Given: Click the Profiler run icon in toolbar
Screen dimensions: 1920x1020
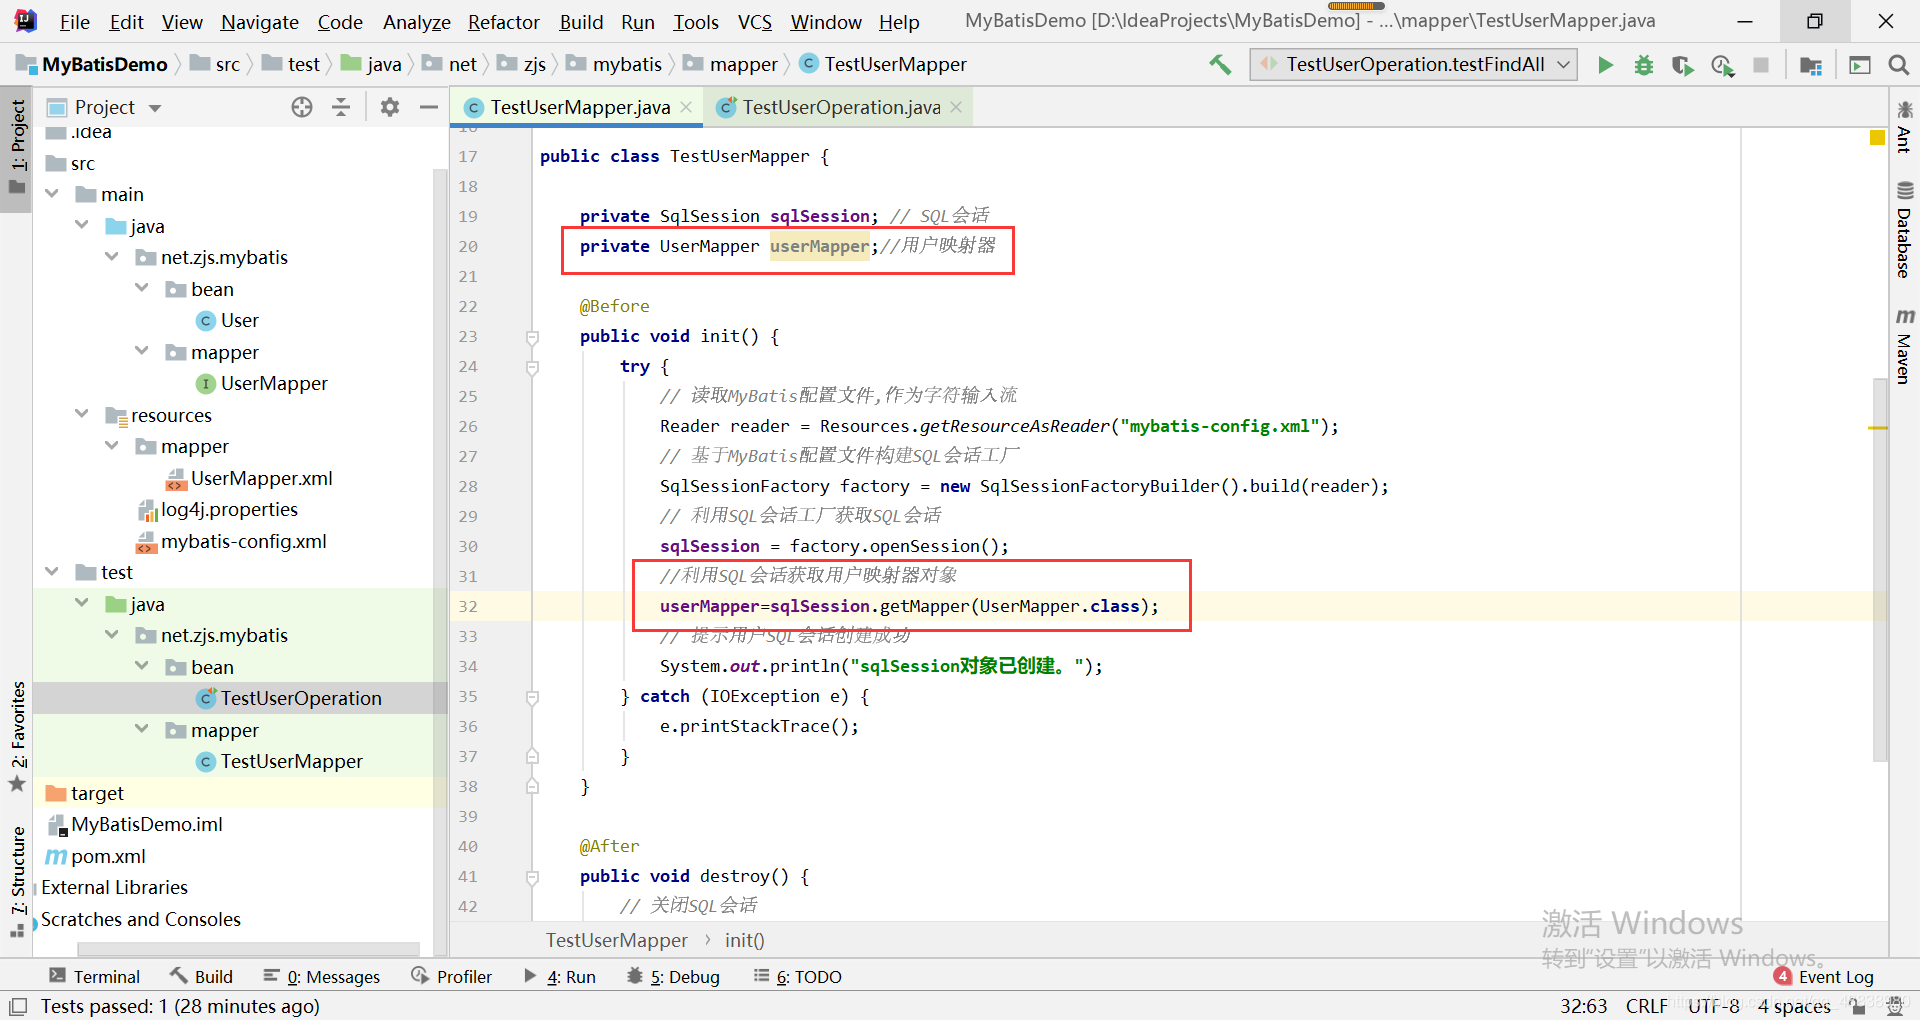Looking at the screenshot, I should (1722, 65).
